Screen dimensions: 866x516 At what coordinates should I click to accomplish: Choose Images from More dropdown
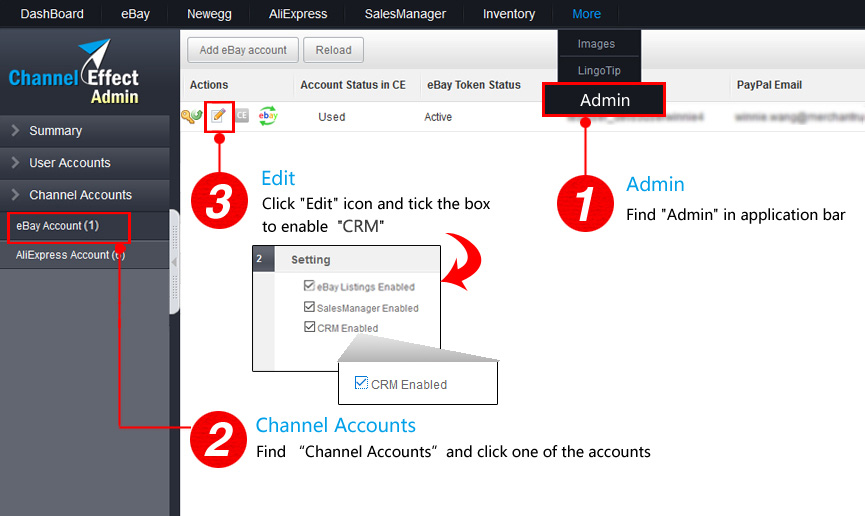tap(596, 44)
